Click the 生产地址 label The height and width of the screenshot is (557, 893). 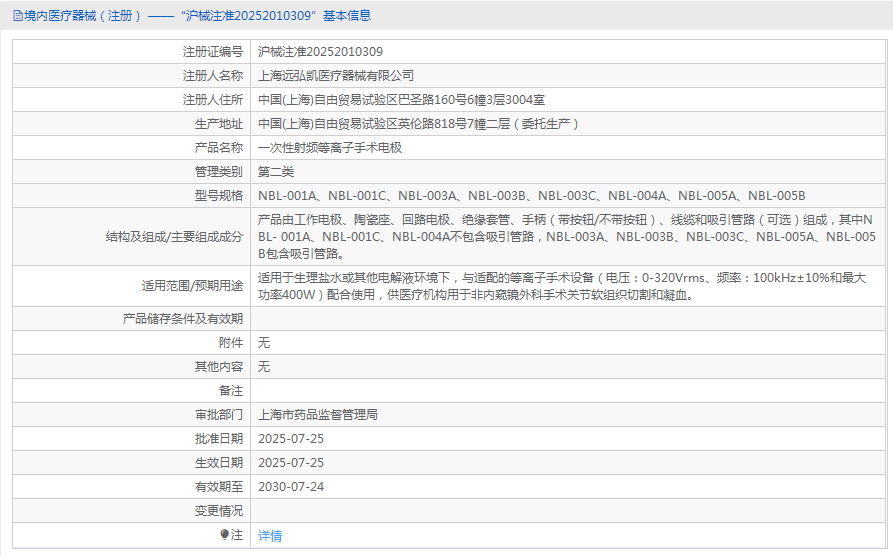[219, 124]
